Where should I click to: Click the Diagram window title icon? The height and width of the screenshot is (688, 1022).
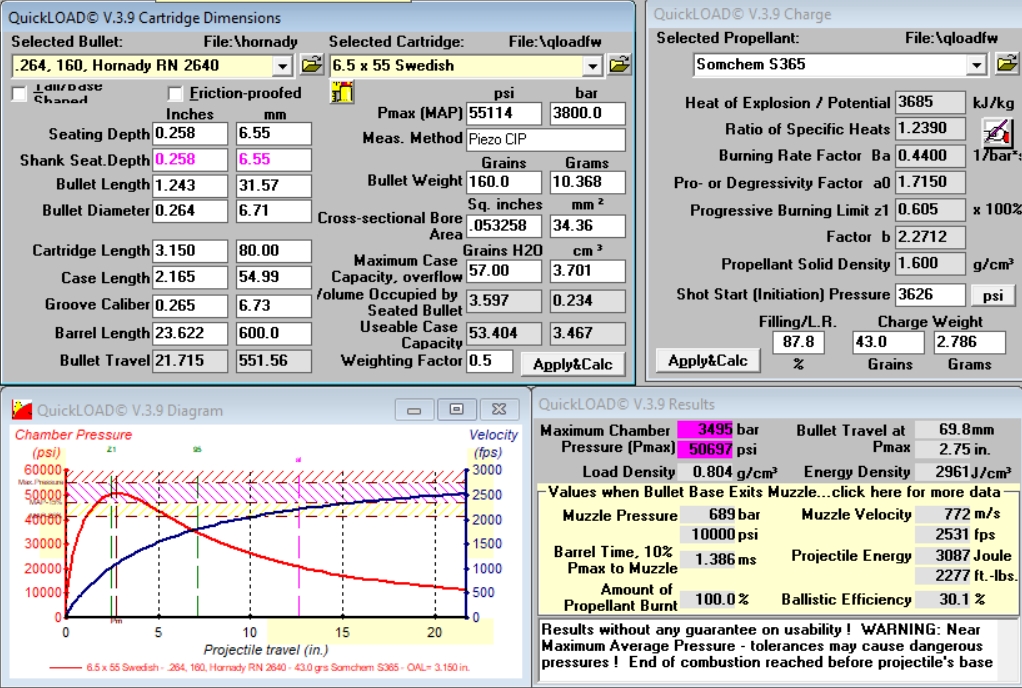(x=21, y=410)
